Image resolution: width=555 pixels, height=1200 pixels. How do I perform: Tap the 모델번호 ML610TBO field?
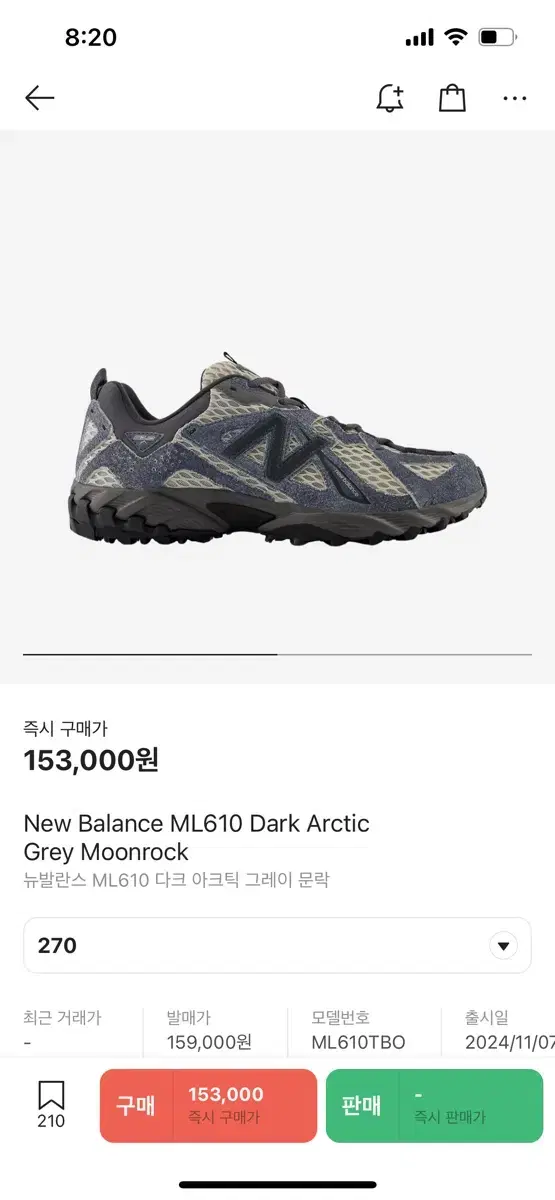[x=359, y=1030]
